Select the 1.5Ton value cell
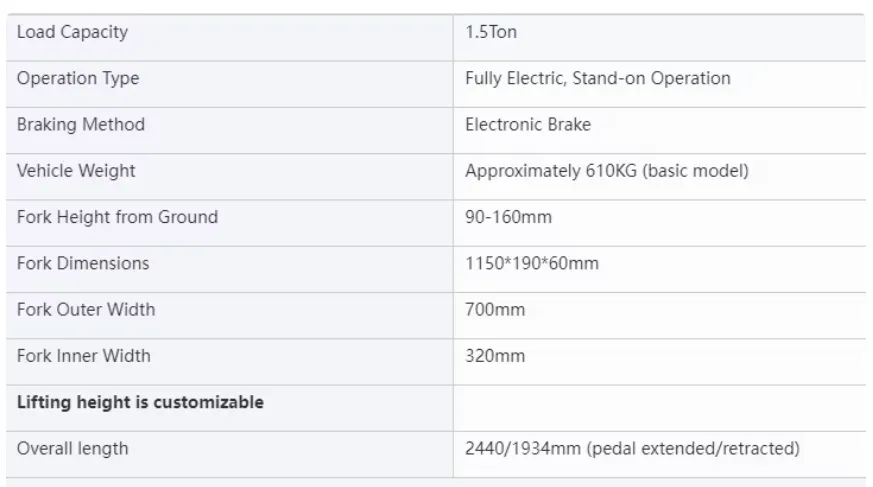The height and width of the screenshot is (487, 873). pyautogui.click(x=660, y=38)
